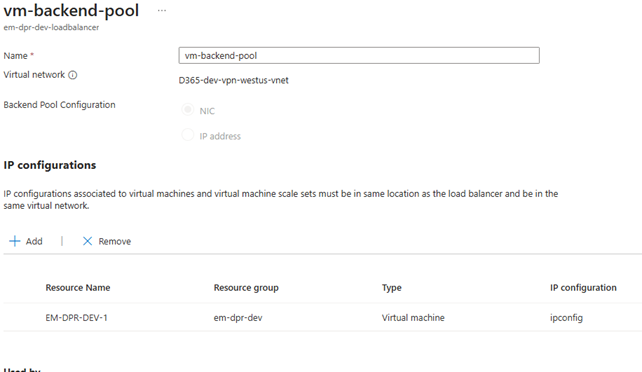Click the Name input field
The width and height of the screenshot is (642, 372).
click(x=359, y=55)
